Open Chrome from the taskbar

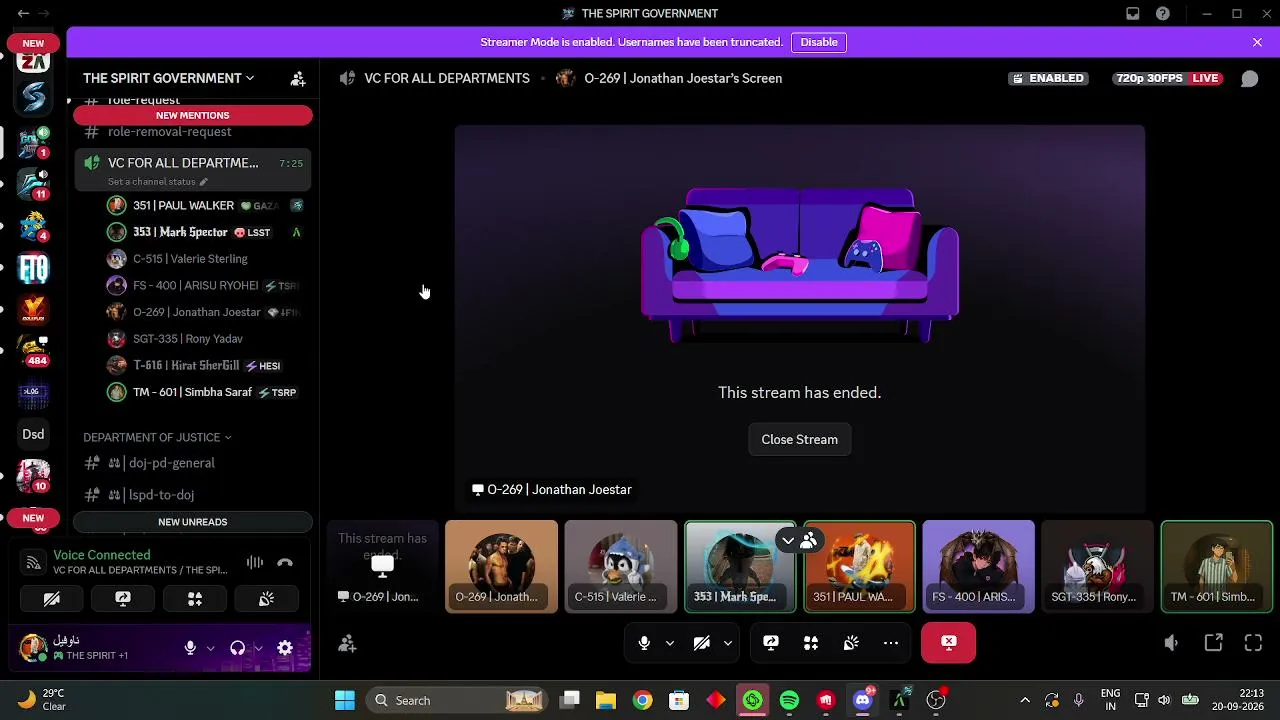(x=642, y=700)
